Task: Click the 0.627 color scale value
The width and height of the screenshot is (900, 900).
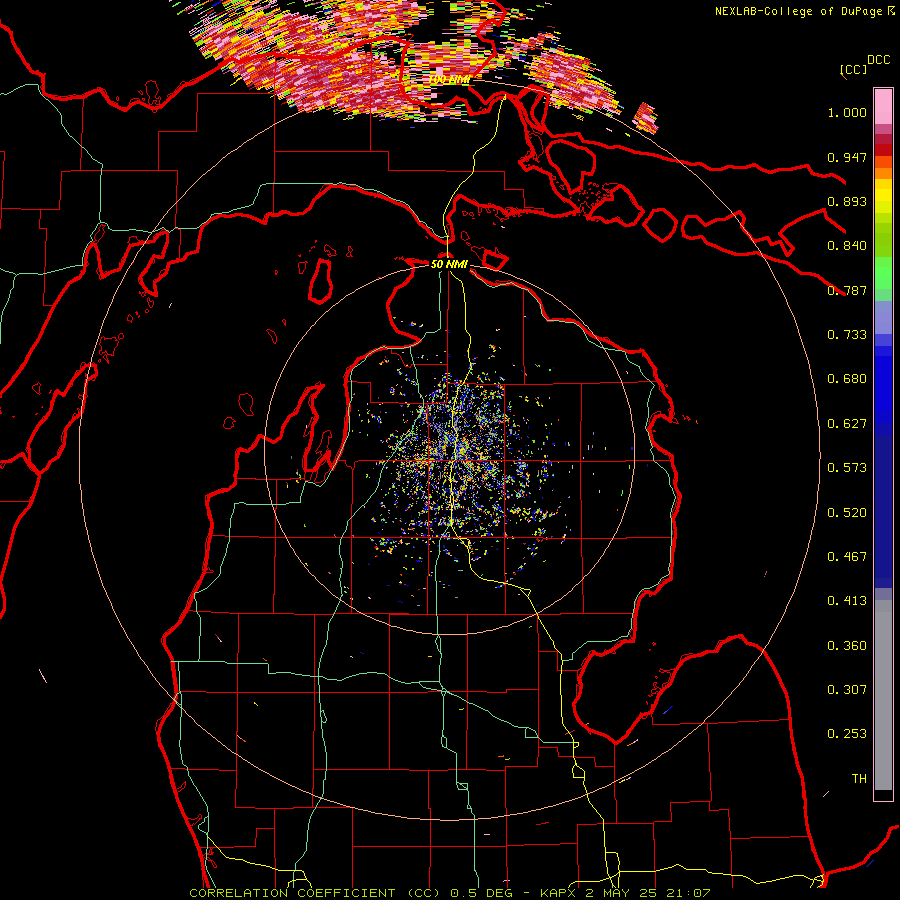Action: coord(847,424)
